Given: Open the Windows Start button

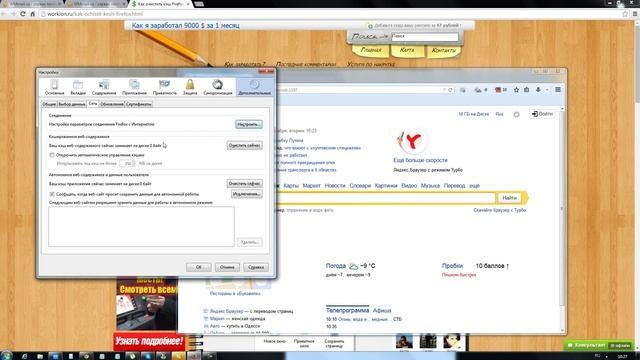Looking at the screenshot, I should pos(6,356).
